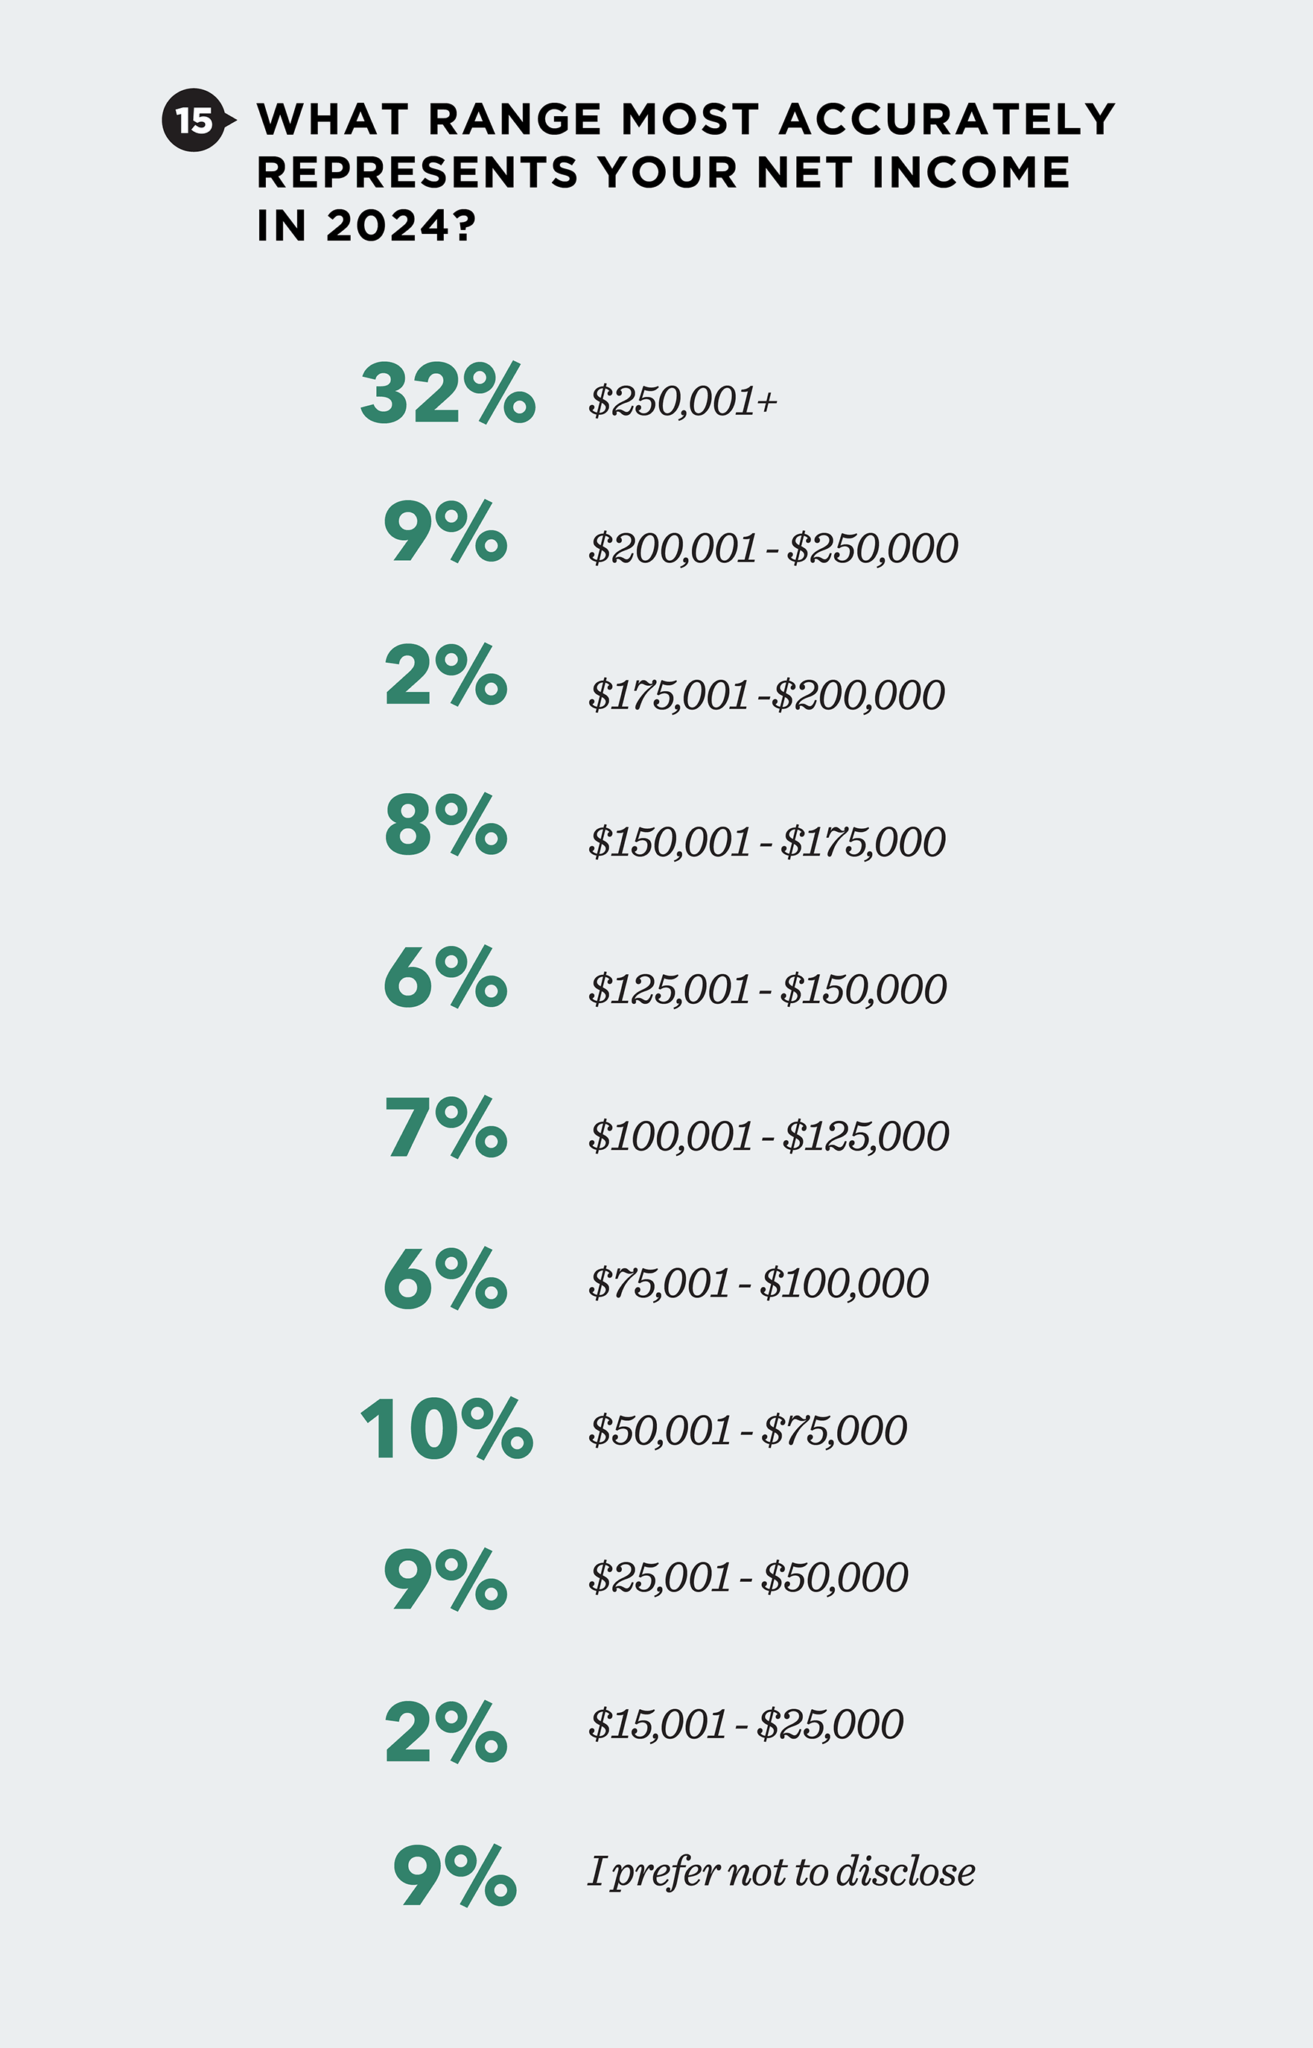1313x2048 pixels.
Task: Click the number 15 question badge
Action: click(x=196, y=121)
